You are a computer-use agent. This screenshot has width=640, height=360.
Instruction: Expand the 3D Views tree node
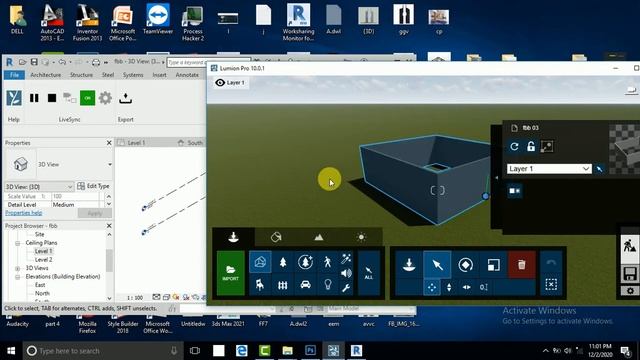pyautogui.click(x=18, y=269)
